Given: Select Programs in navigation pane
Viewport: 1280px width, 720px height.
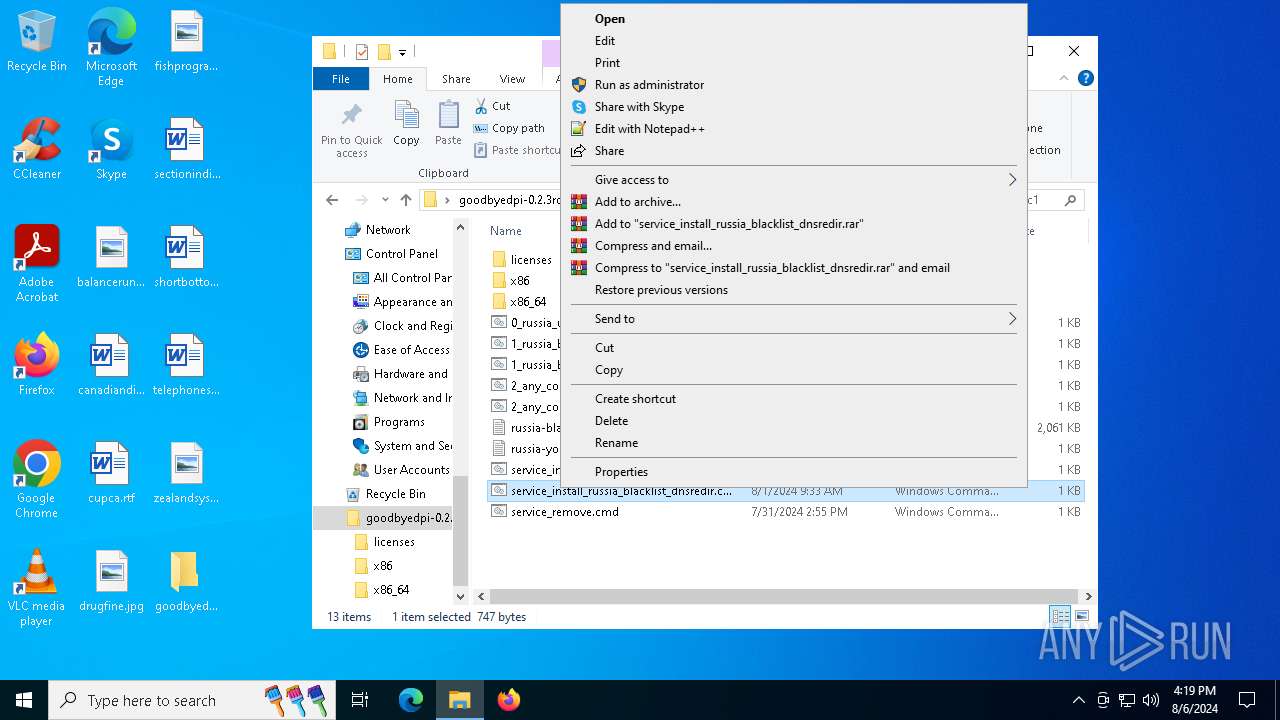Looking at the screenshot, I should point(399,422).
